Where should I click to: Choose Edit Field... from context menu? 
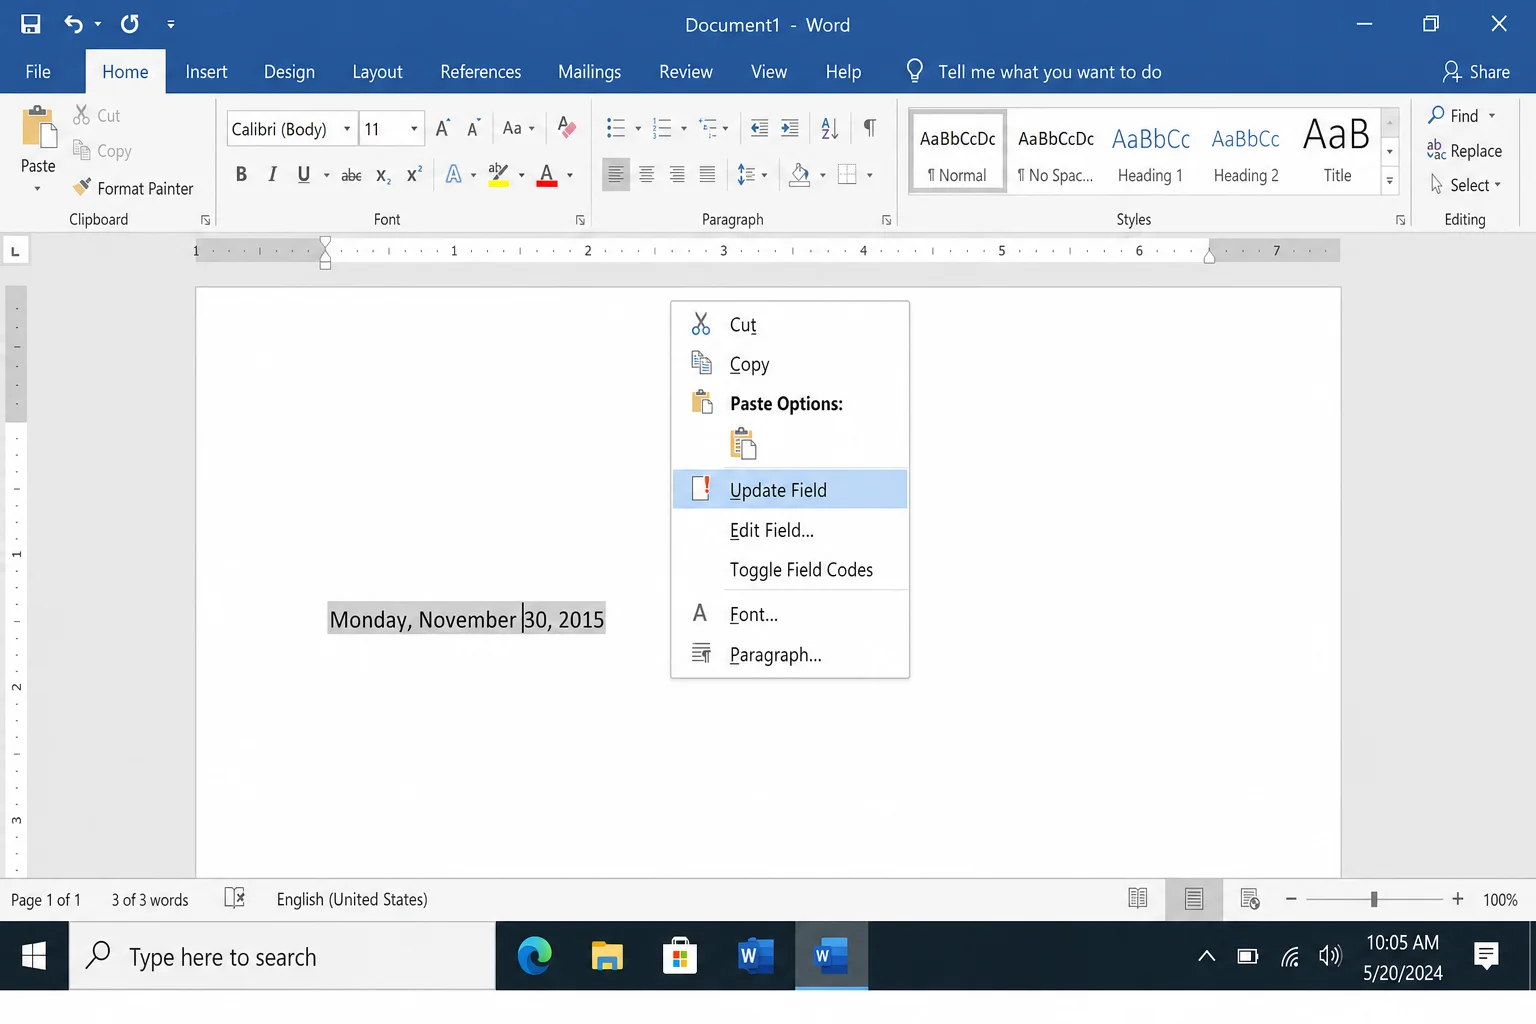click(x=790, y=530)
